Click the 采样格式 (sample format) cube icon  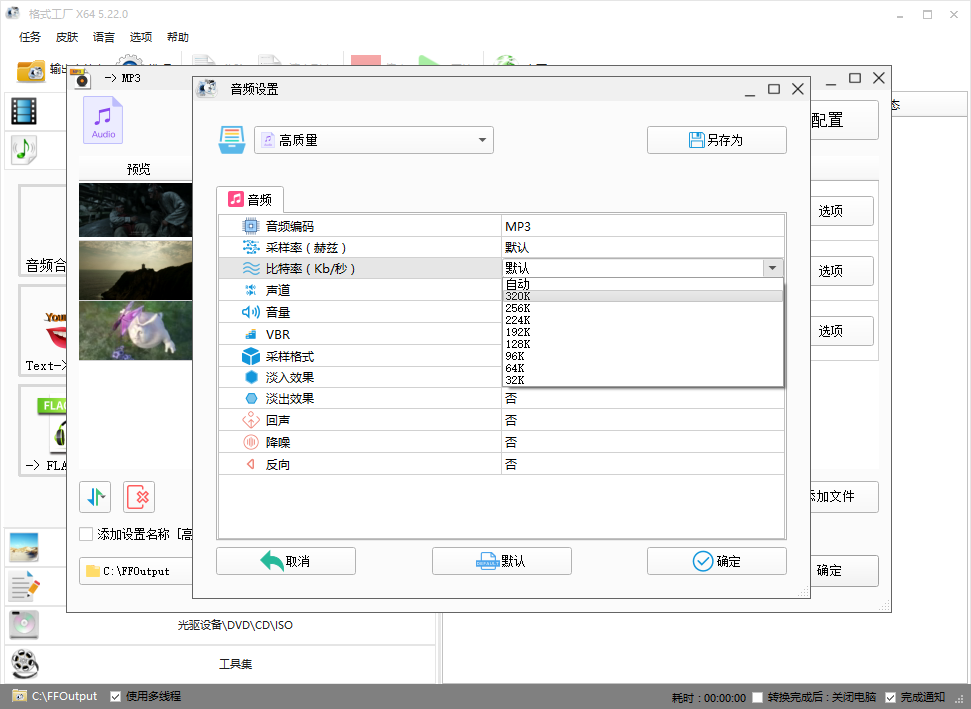(x=252, y=355)
